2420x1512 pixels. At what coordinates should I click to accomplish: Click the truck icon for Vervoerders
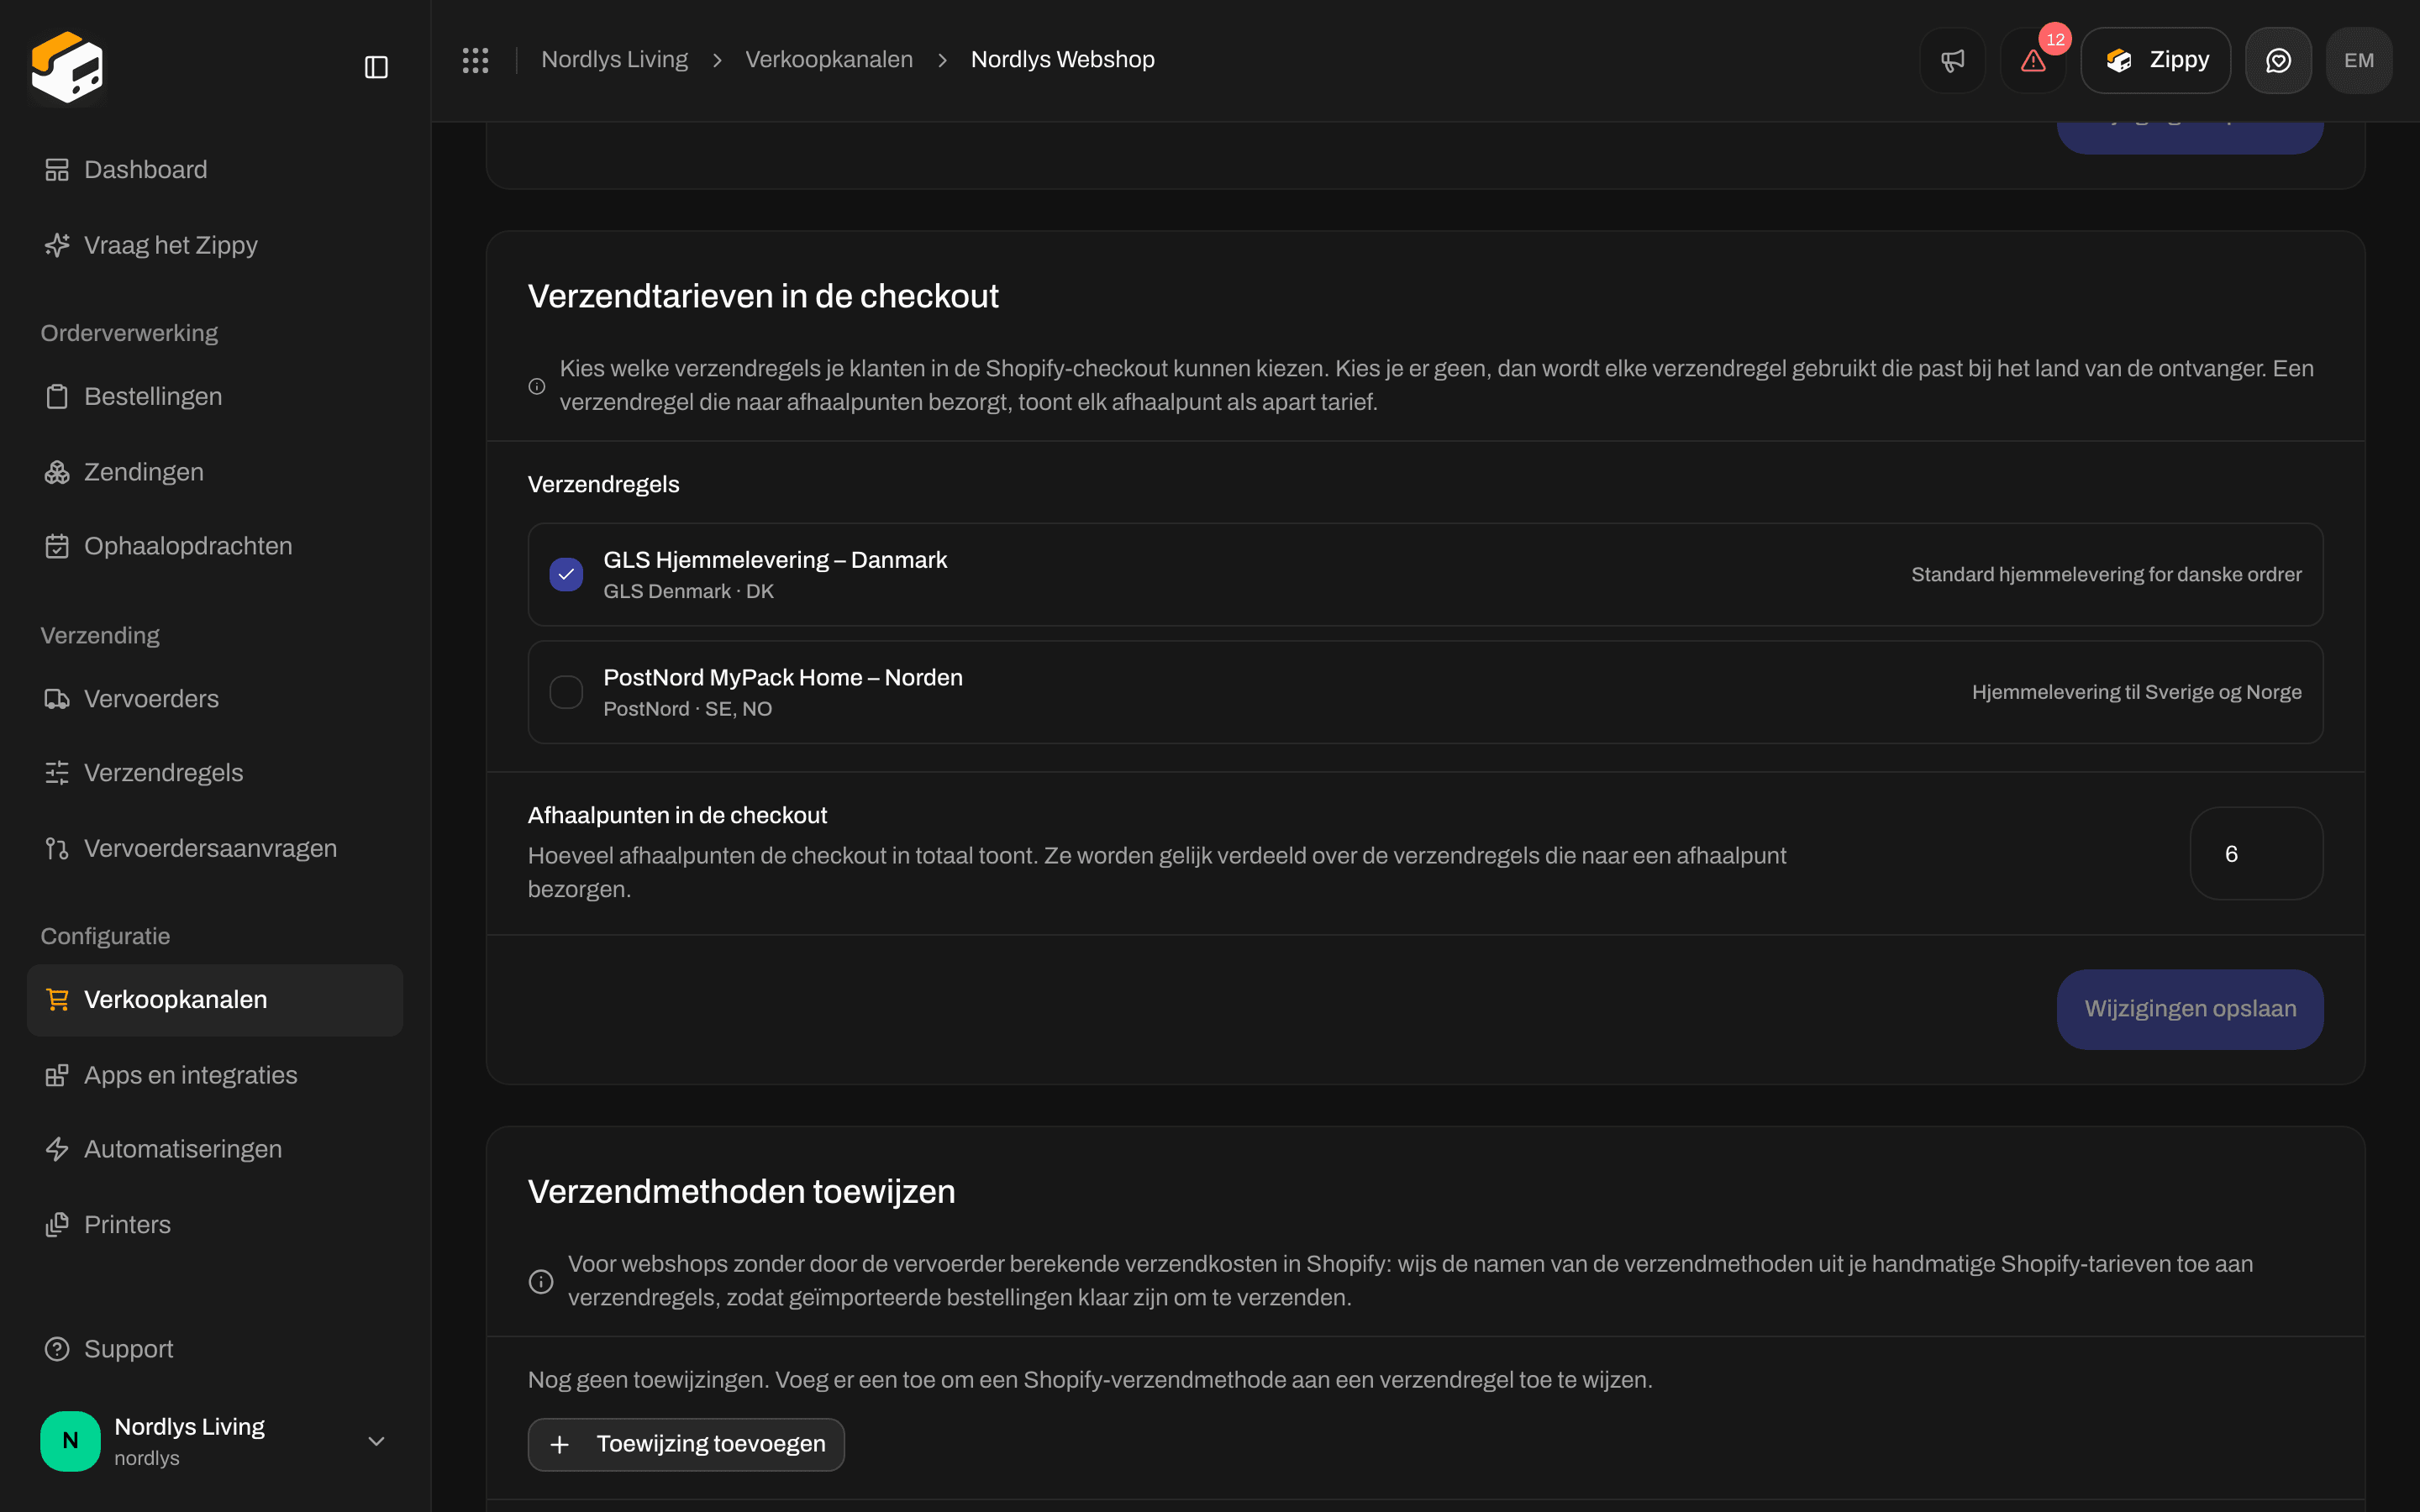(x=57, y=699)
